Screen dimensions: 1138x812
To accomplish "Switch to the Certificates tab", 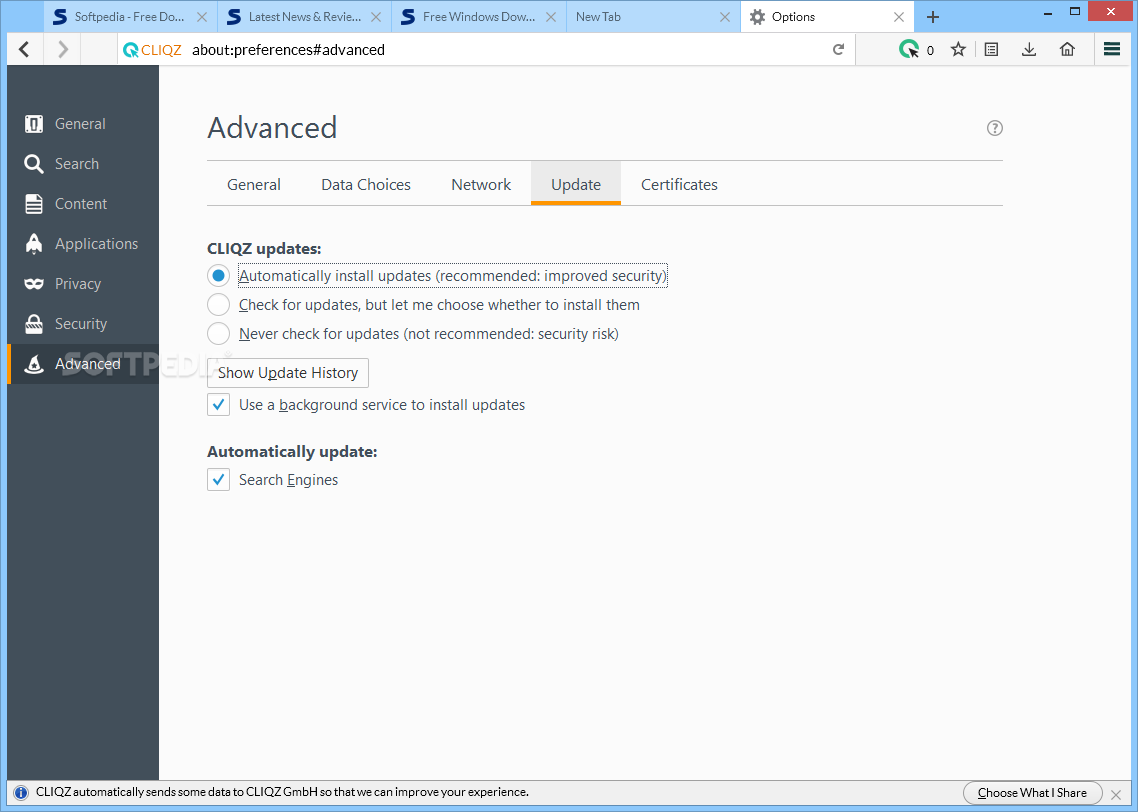I will tap(679, 184).
